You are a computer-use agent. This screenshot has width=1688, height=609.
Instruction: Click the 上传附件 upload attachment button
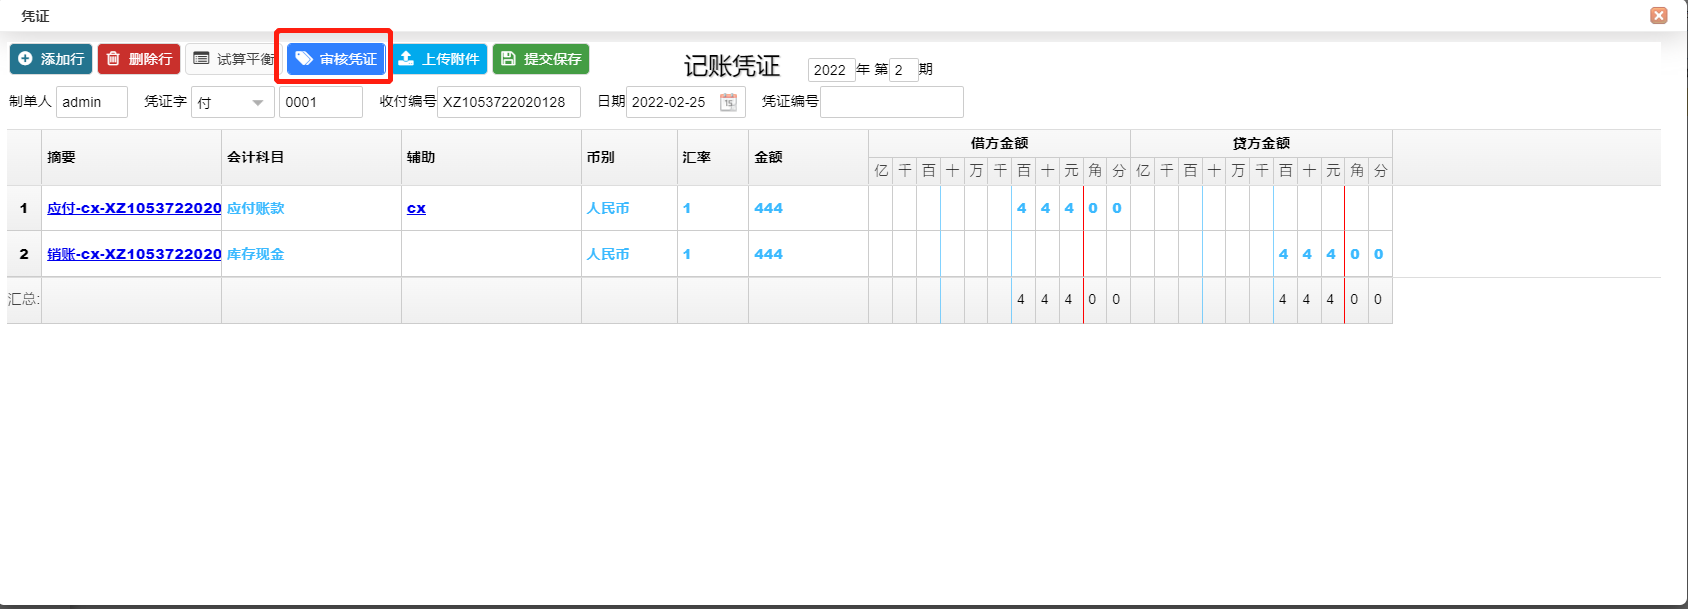440,59
